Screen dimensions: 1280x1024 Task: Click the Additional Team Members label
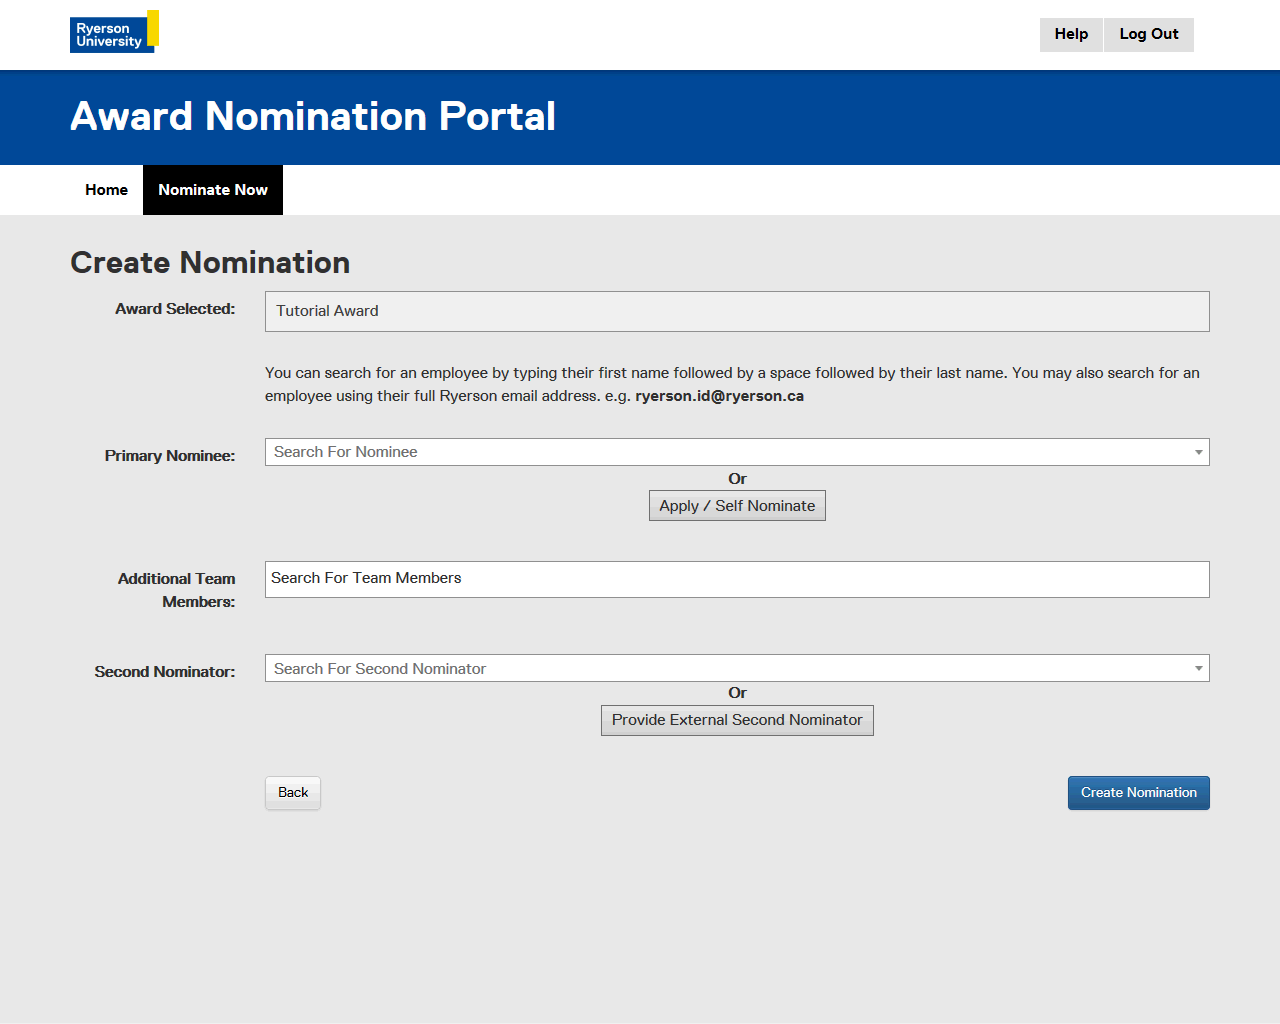point(177,590)
